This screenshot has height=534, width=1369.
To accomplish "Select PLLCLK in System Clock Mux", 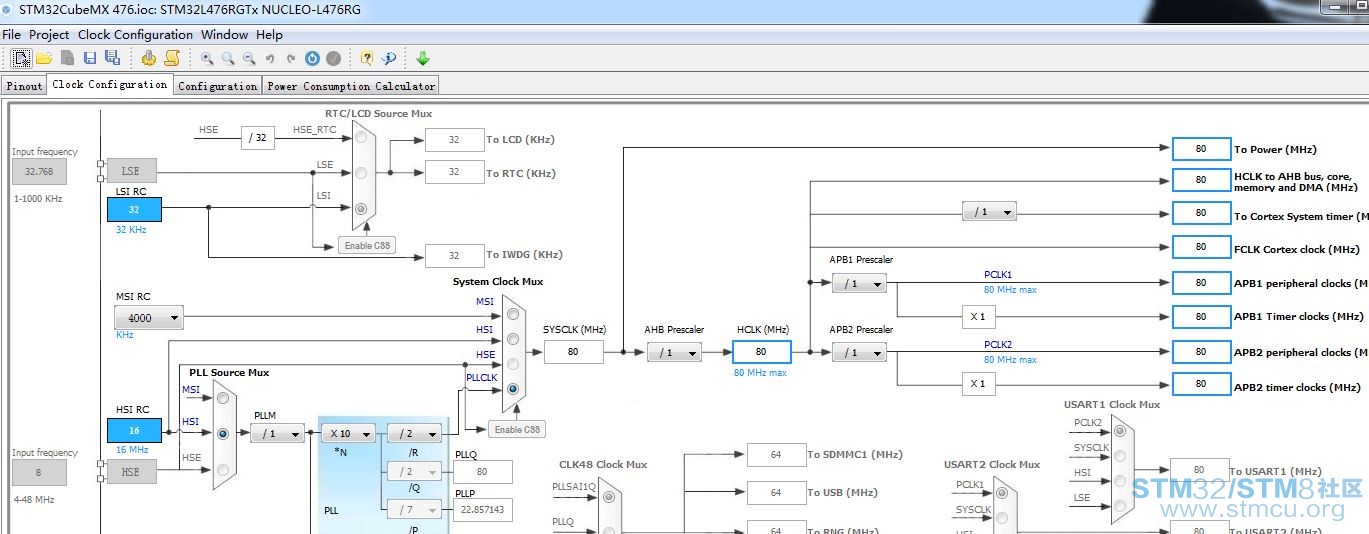I will tap(513, 389).
